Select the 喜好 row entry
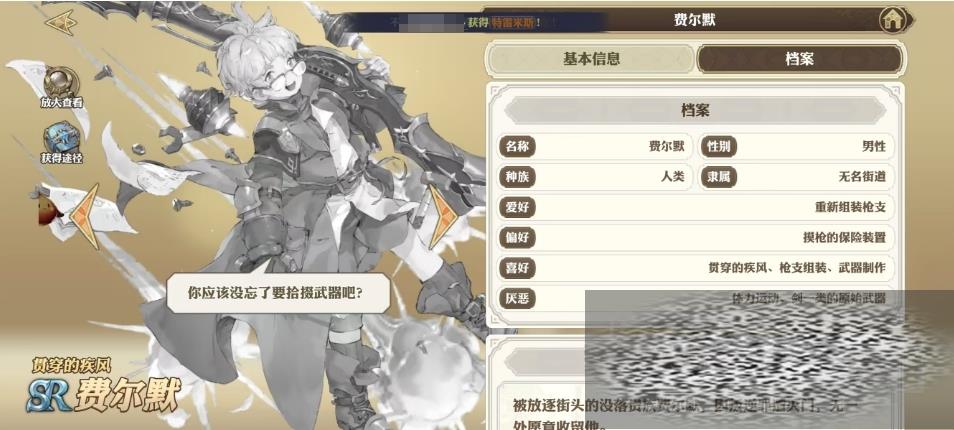 [695, 268]
